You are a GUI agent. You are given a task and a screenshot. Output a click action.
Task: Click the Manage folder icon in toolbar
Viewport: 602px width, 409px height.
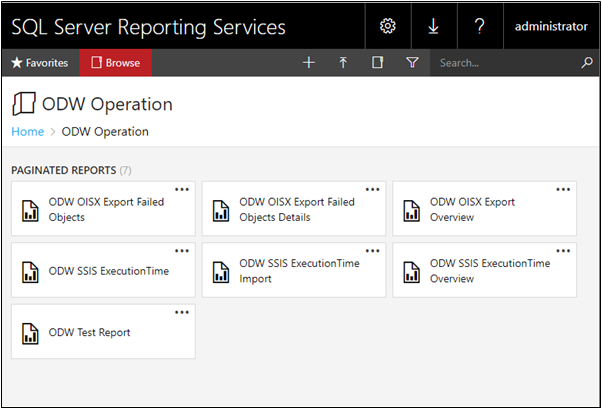(x=377, y=62)
